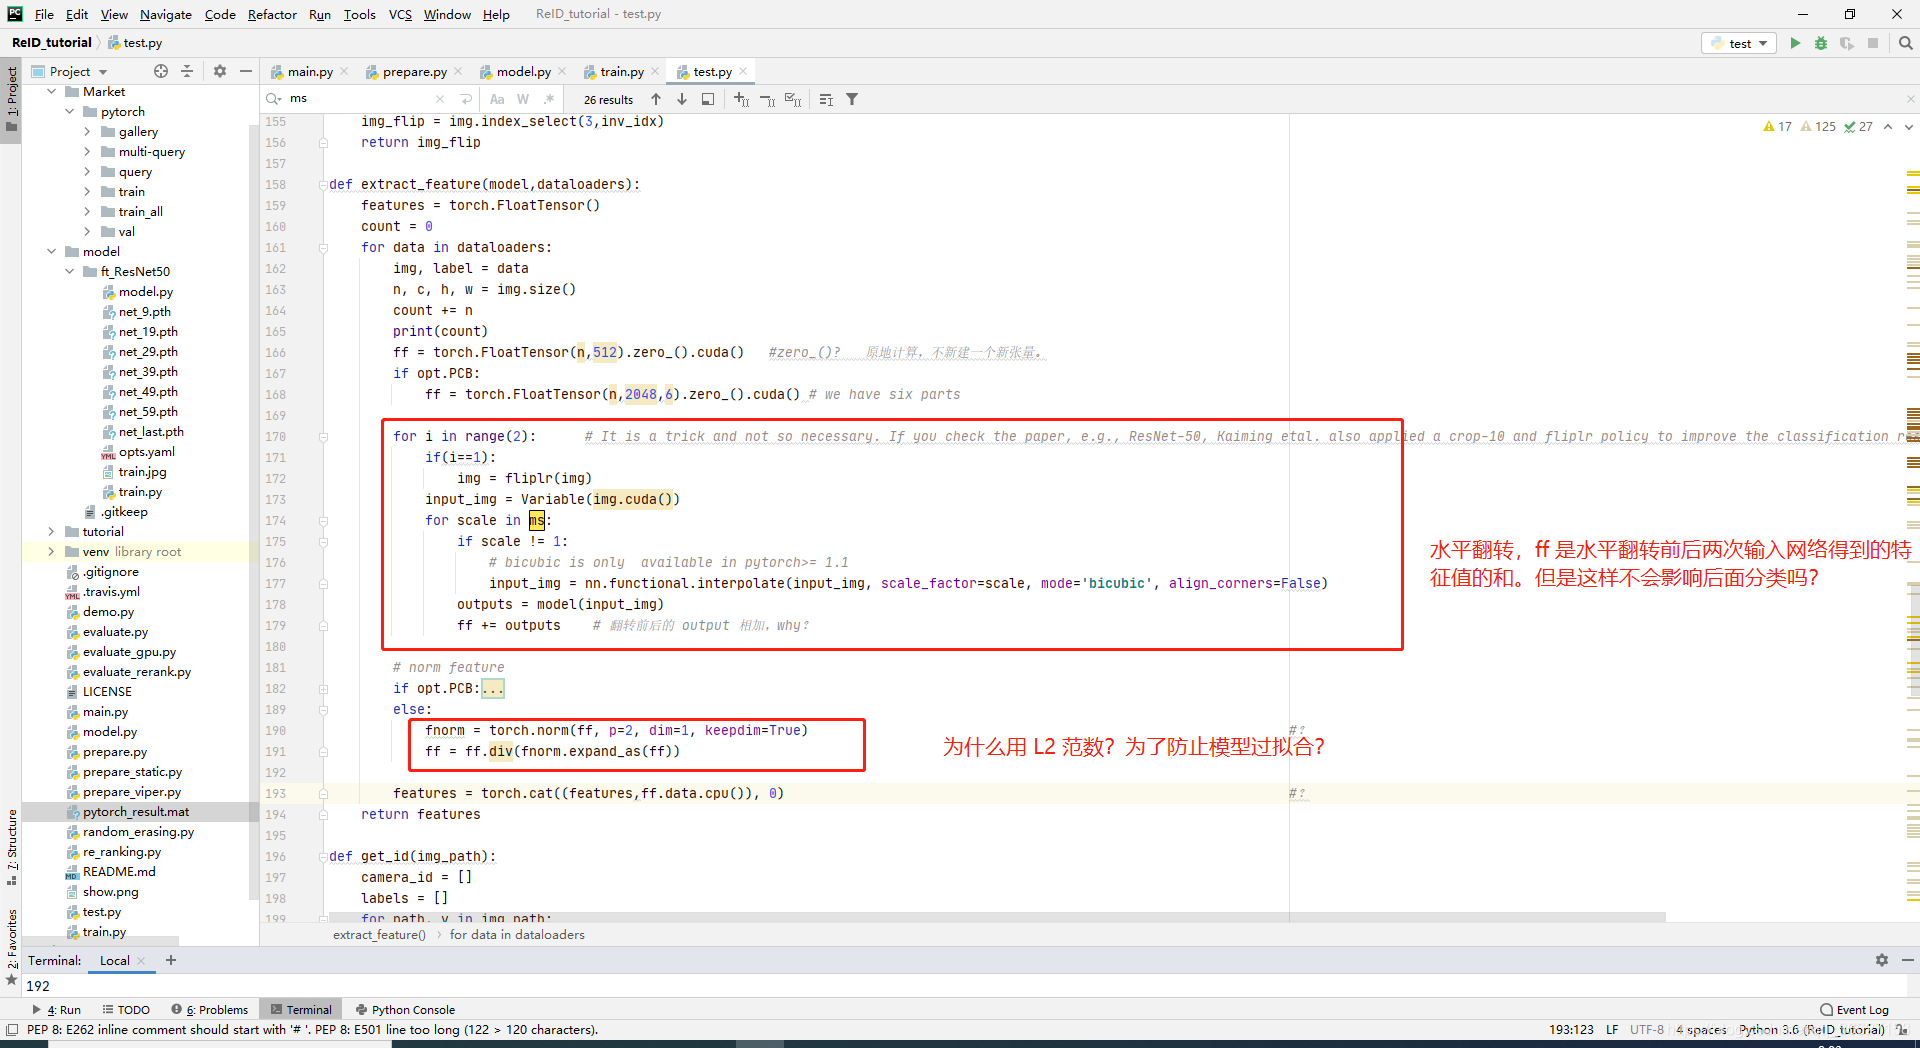Open the search filter funnel icon
1920x1048 pixels.
coord(853,98)
